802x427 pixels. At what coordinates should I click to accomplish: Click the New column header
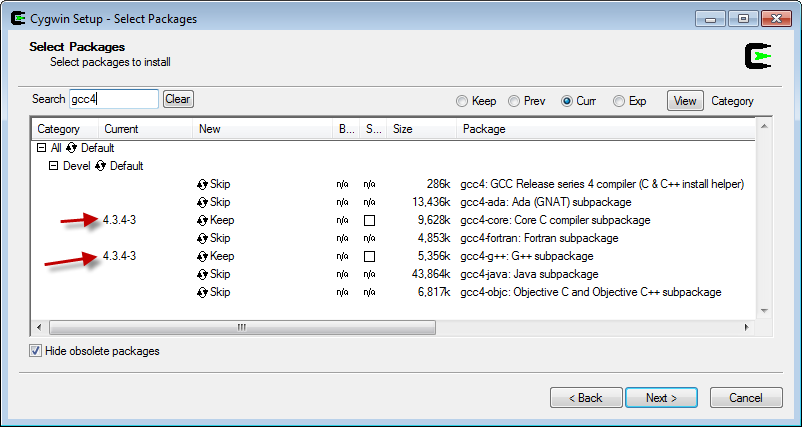click(x=262, y=129)
